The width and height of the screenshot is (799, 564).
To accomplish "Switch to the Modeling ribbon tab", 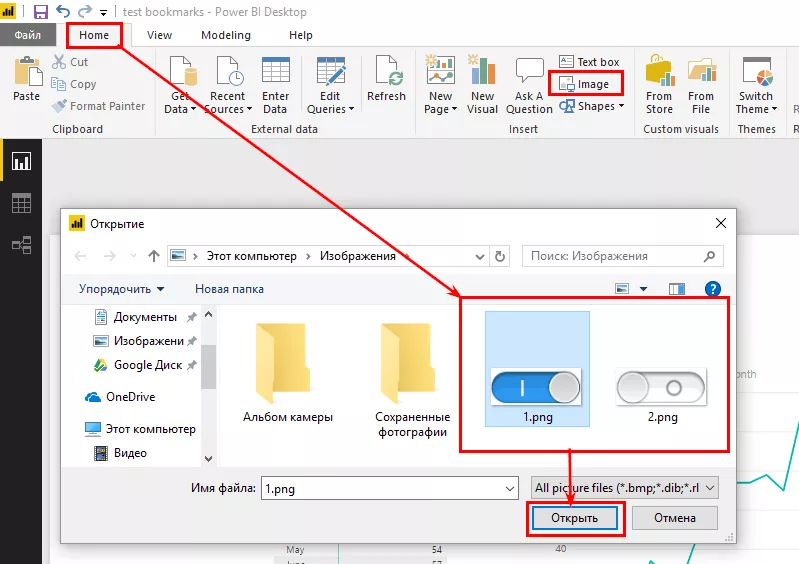I will (x=226, y=35).
